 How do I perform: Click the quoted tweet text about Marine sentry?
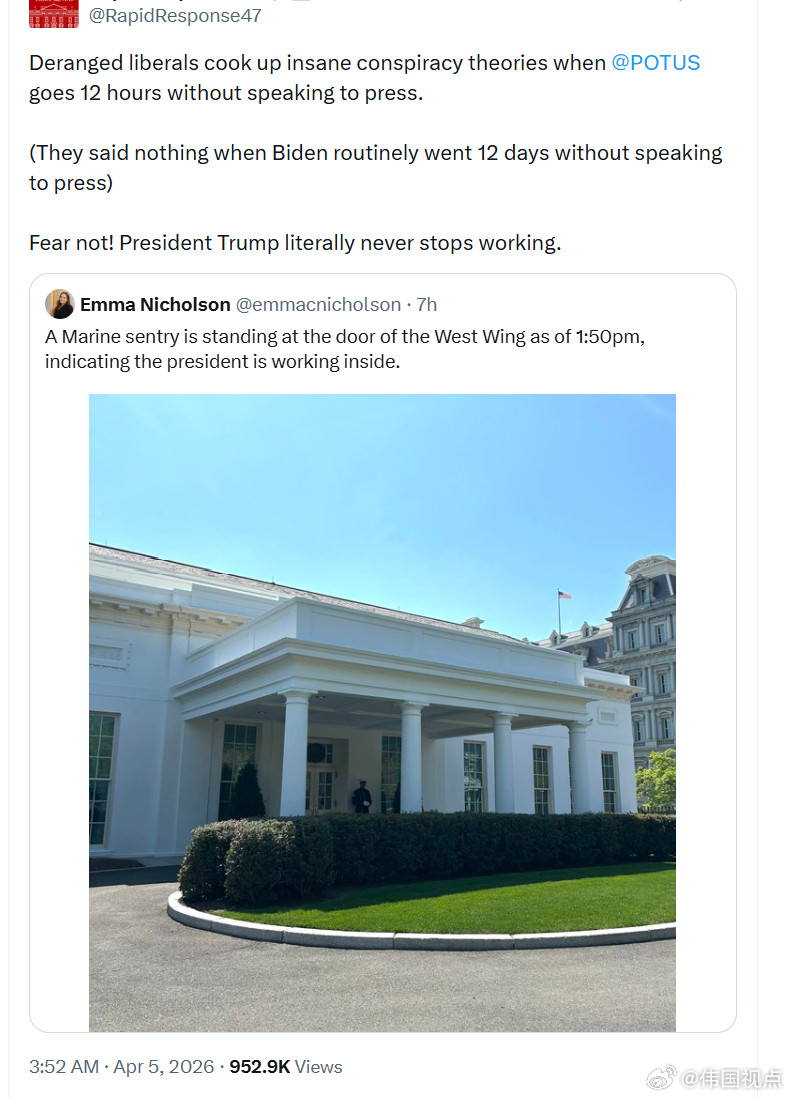click(344, 349)
